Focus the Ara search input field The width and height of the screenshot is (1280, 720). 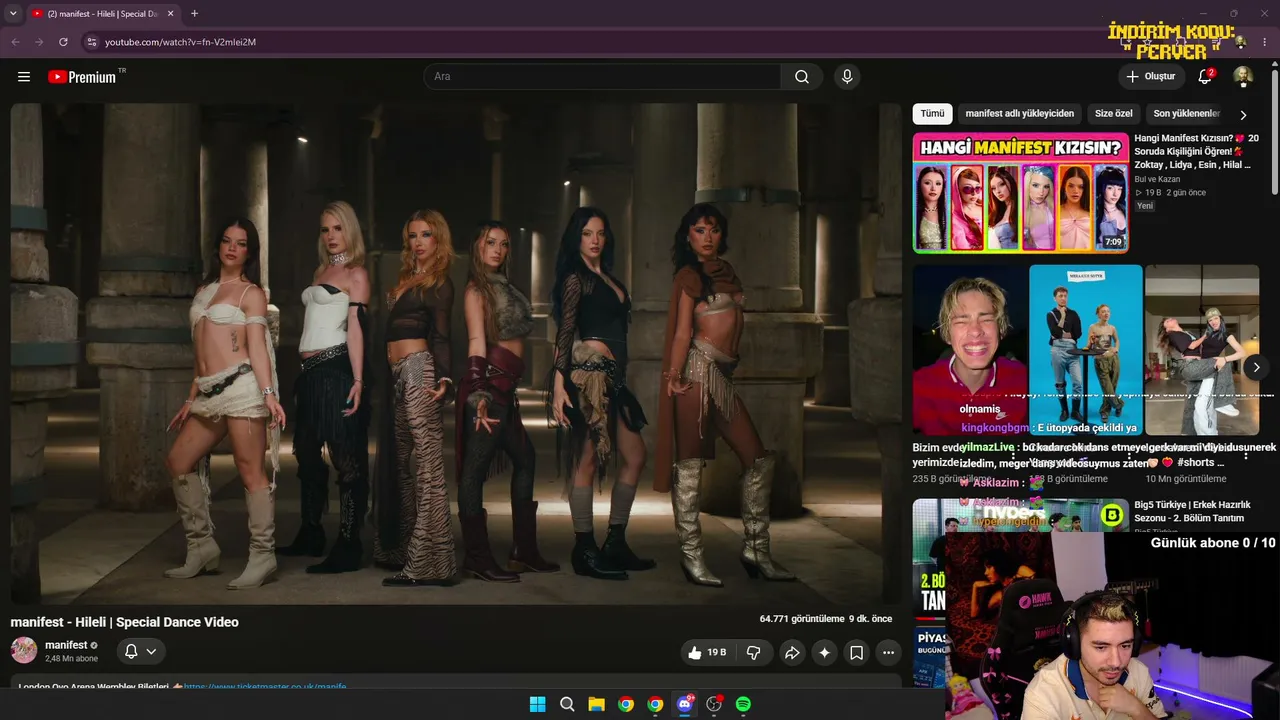click(603, 77)
